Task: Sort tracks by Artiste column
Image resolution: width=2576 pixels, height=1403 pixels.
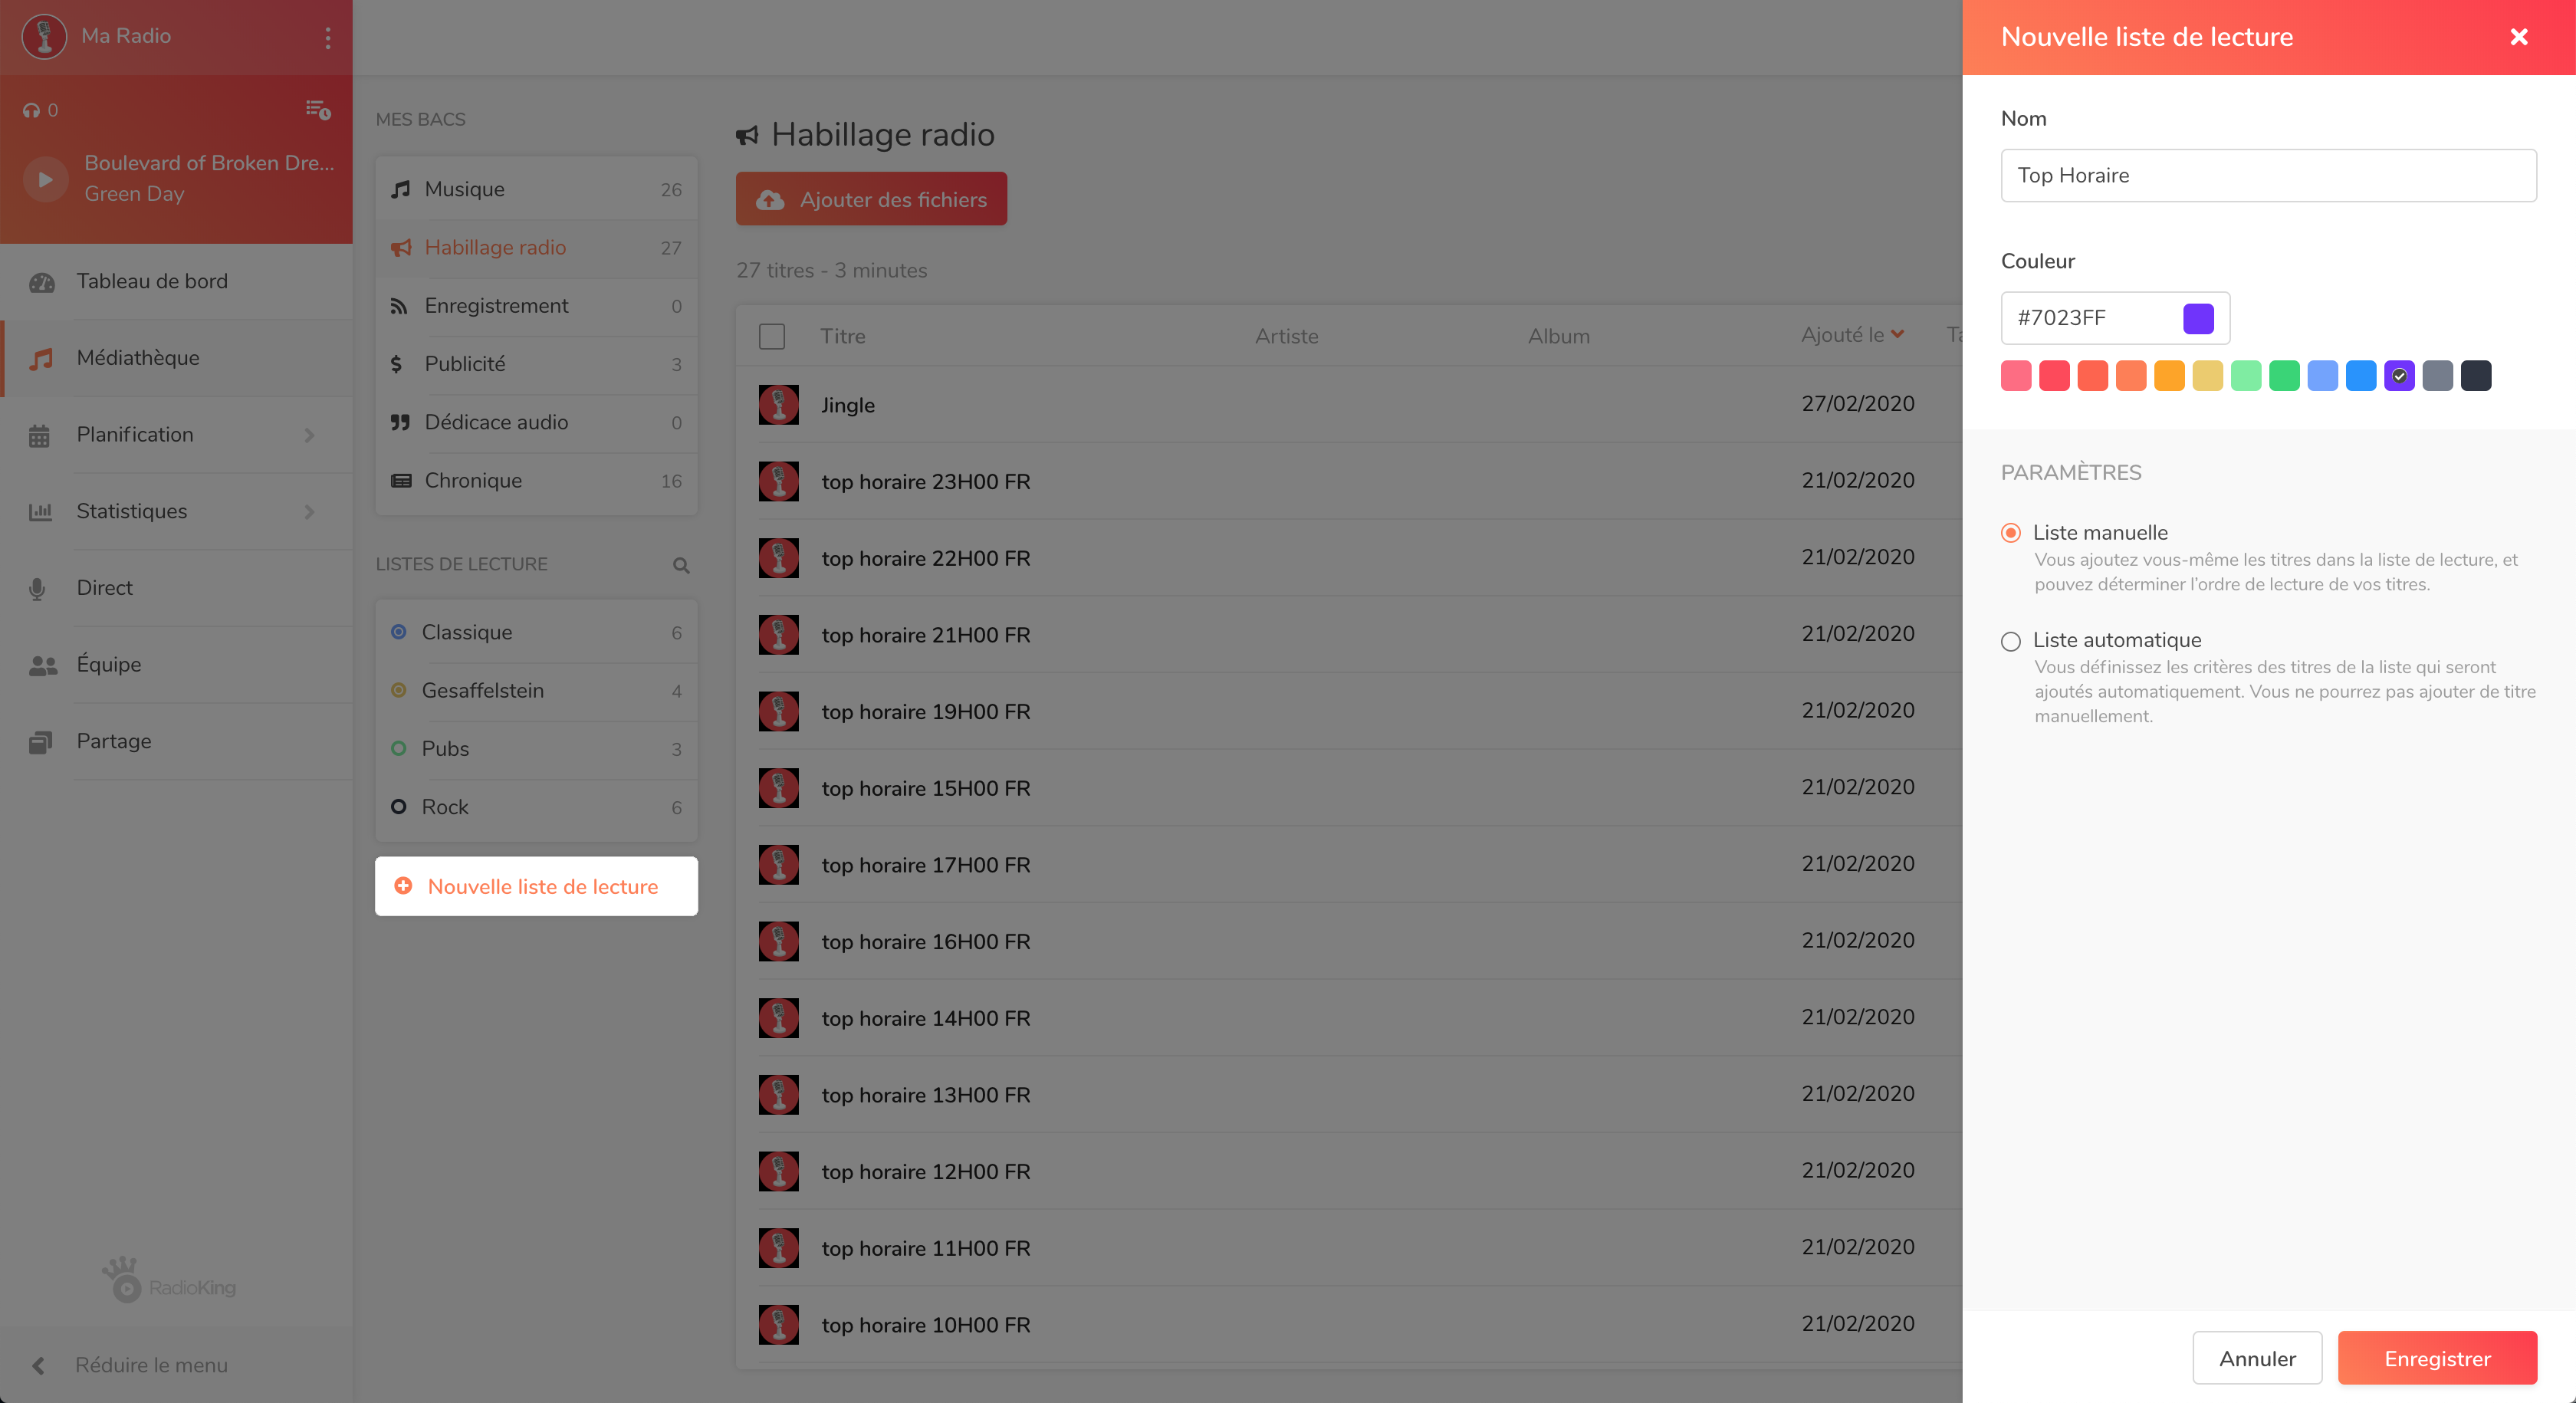Action: click(x=1286, y=336)
